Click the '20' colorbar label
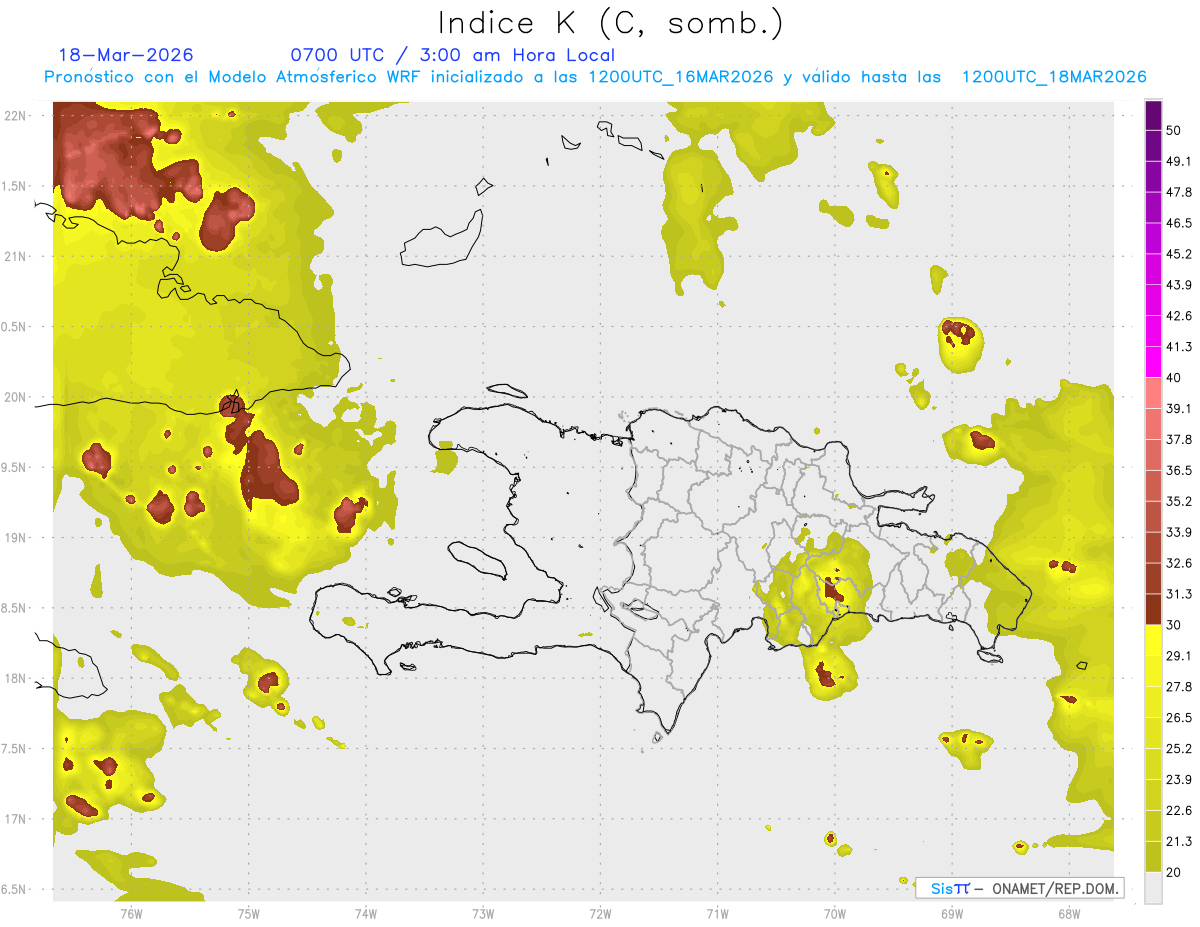Screen dimensions: 1200x927 [x=1174, y=873]
